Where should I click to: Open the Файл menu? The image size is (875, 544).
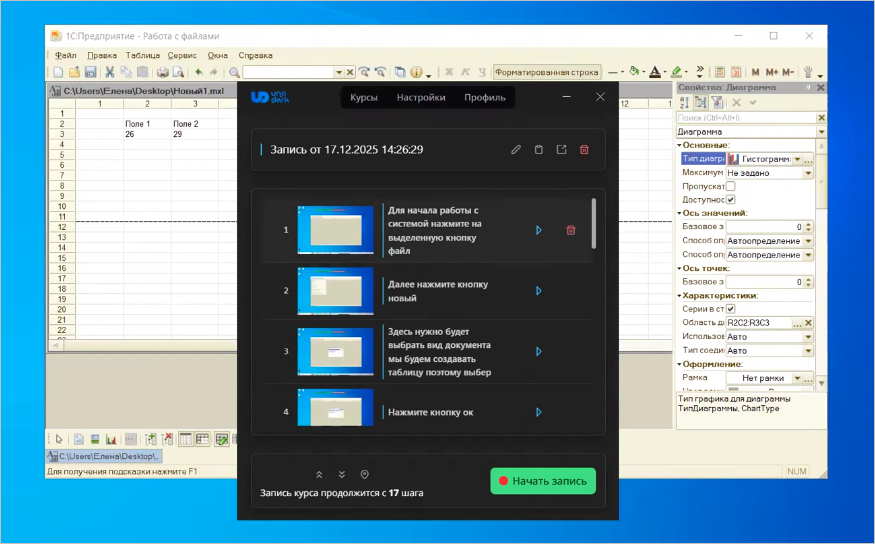[65, 55]
